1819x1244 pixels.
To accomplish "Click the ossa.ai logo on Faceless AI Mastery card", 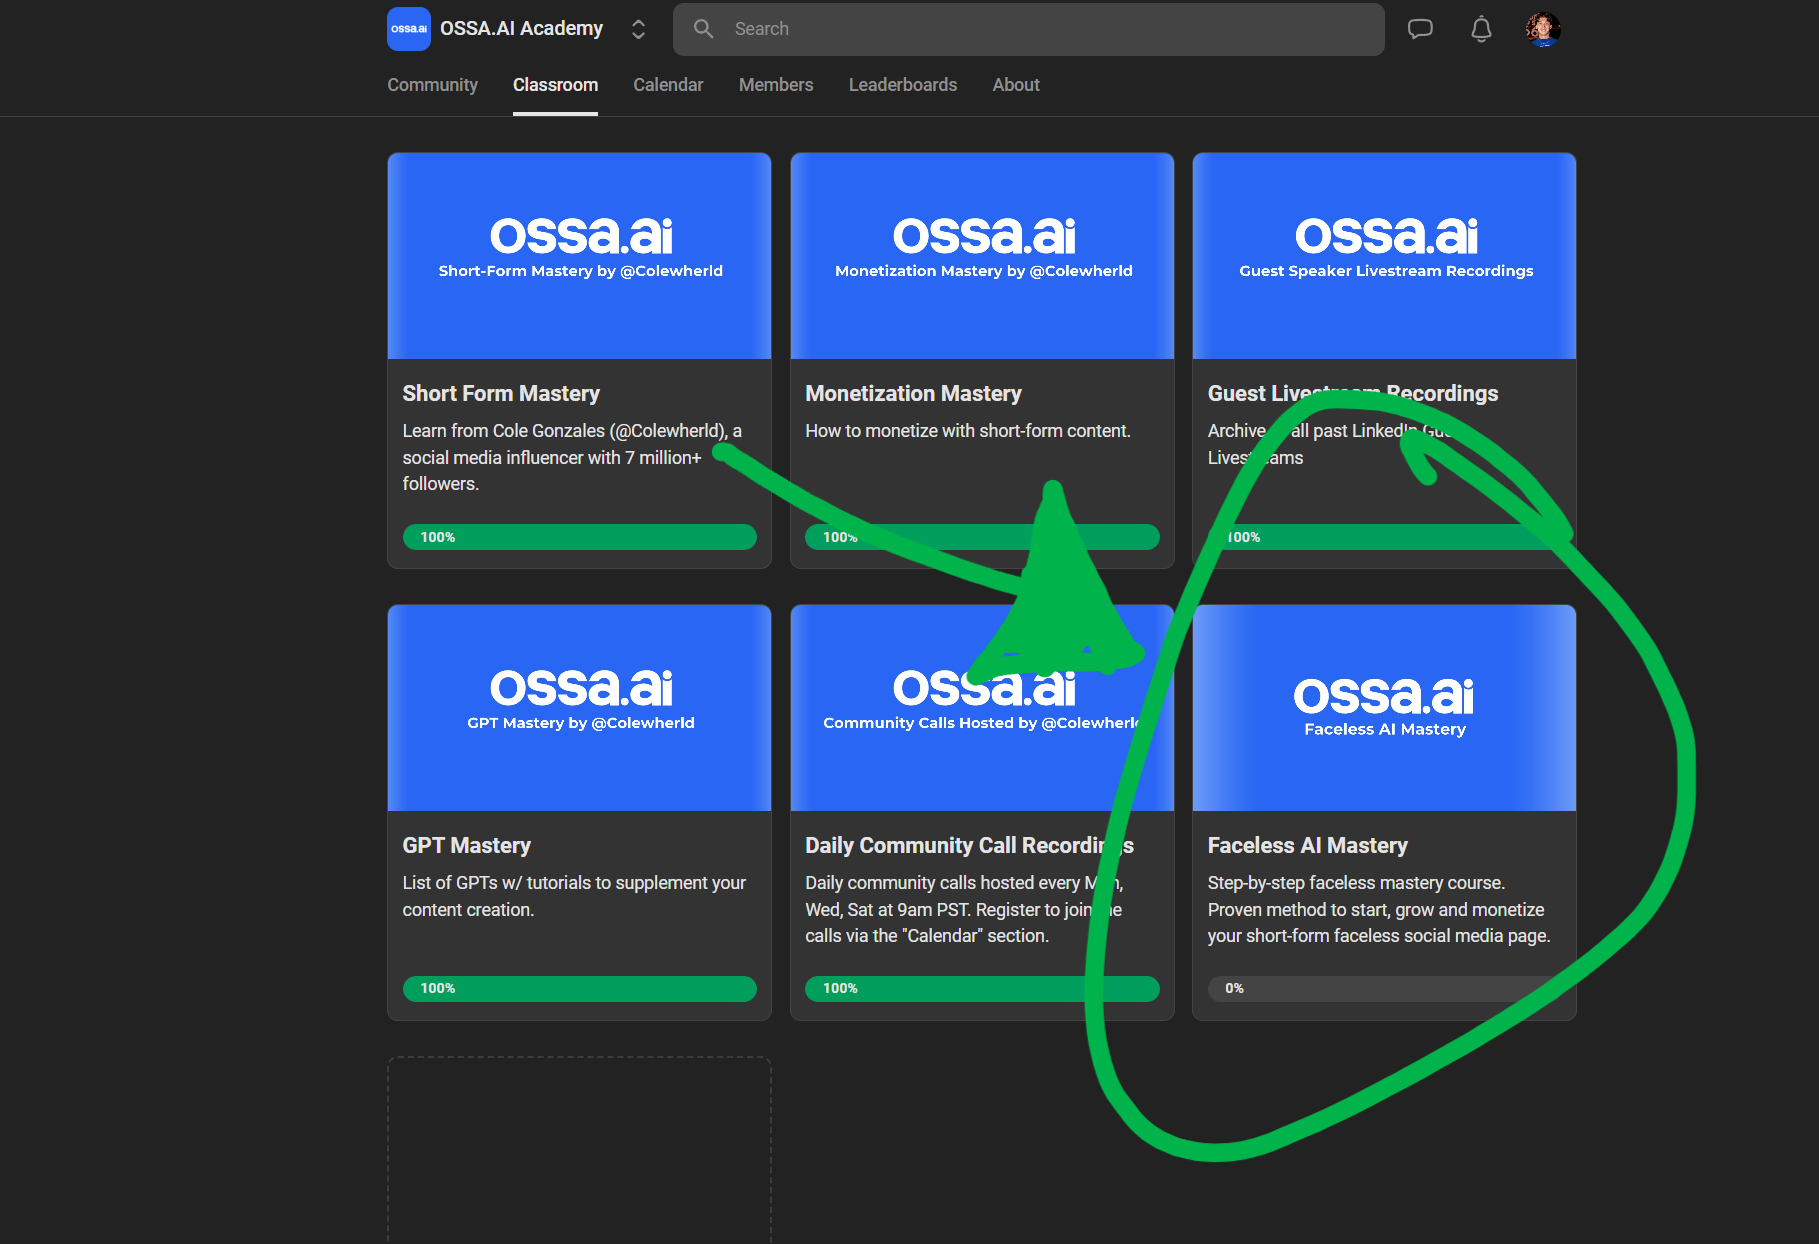I will tap(1384, 694).
